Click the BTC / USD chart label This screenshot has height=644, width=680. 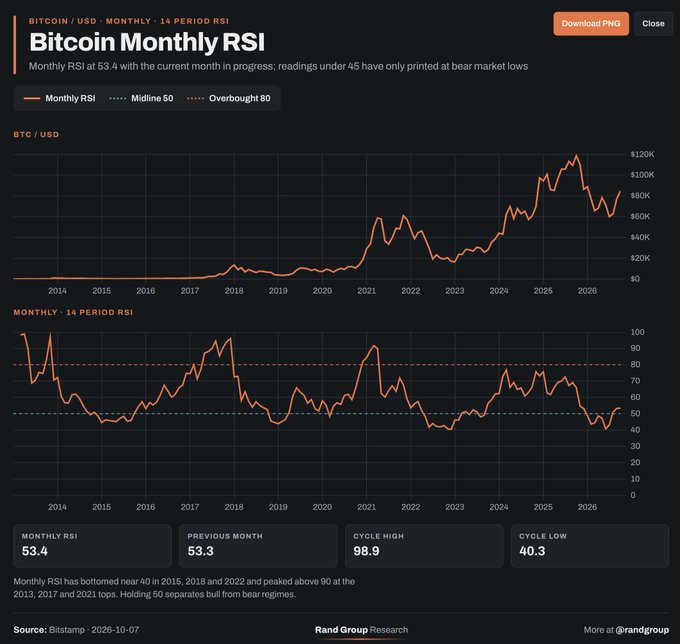click(36, 134)
